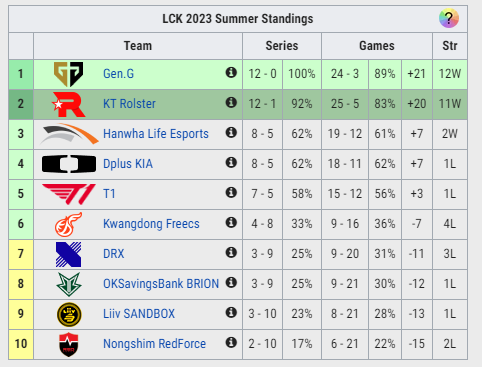The height and width of the screenshot is (367, 482).
Task: Click the Kwangdong Freecs flame logo
Action: point(68,224)
